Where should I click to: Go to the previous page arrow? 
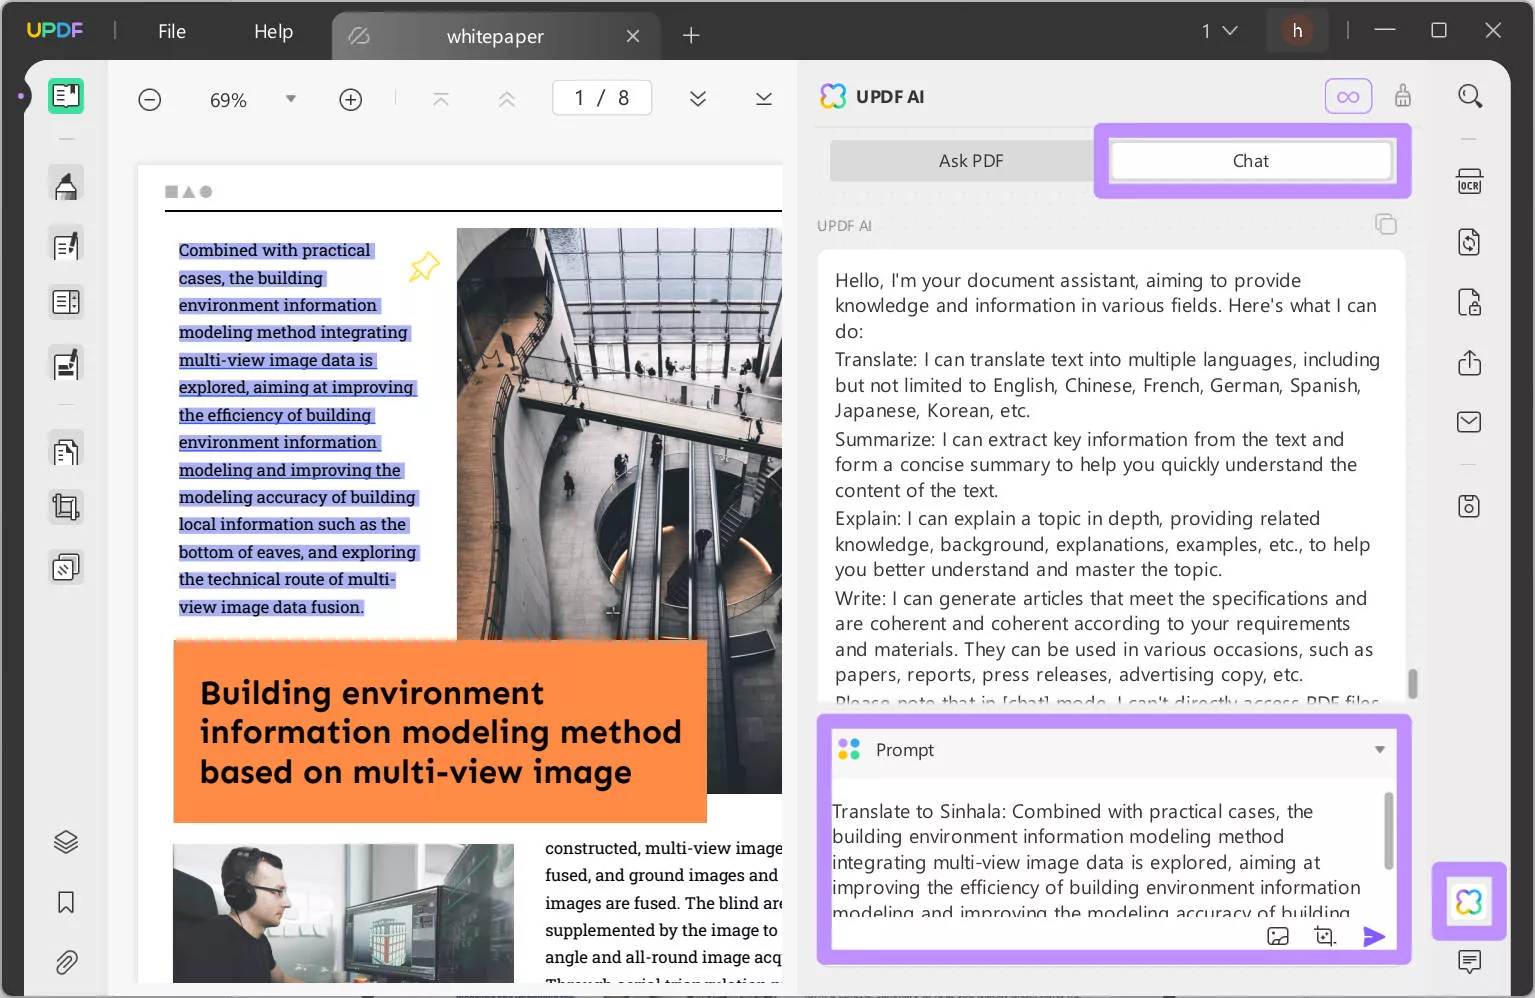(x=507, y=99)
